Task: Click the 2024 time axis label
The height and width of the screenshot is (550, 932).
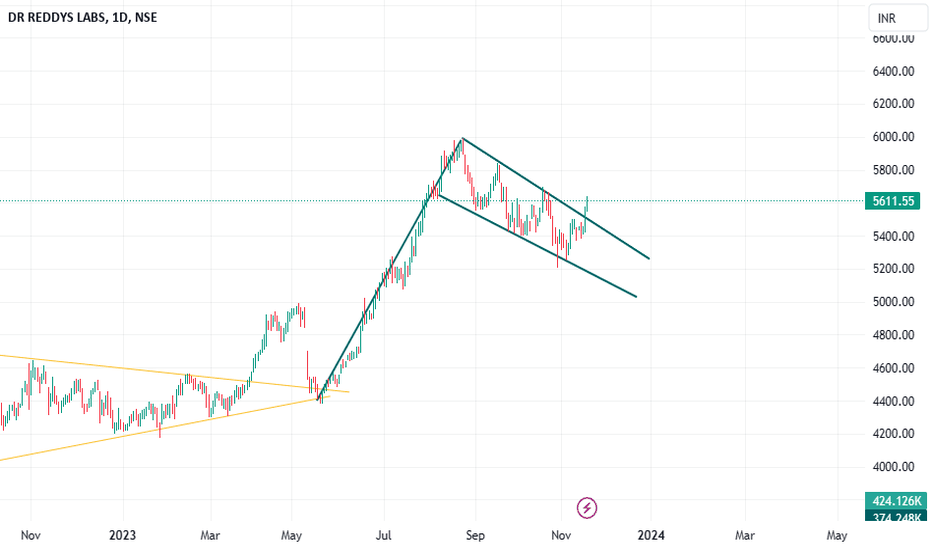Action: [x=651, y=535]
